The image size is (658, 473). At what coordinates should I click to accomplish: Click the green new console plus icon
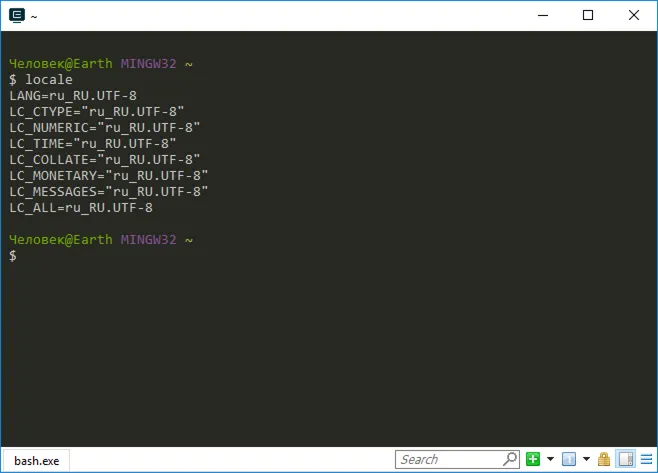[x=533, y=459]
